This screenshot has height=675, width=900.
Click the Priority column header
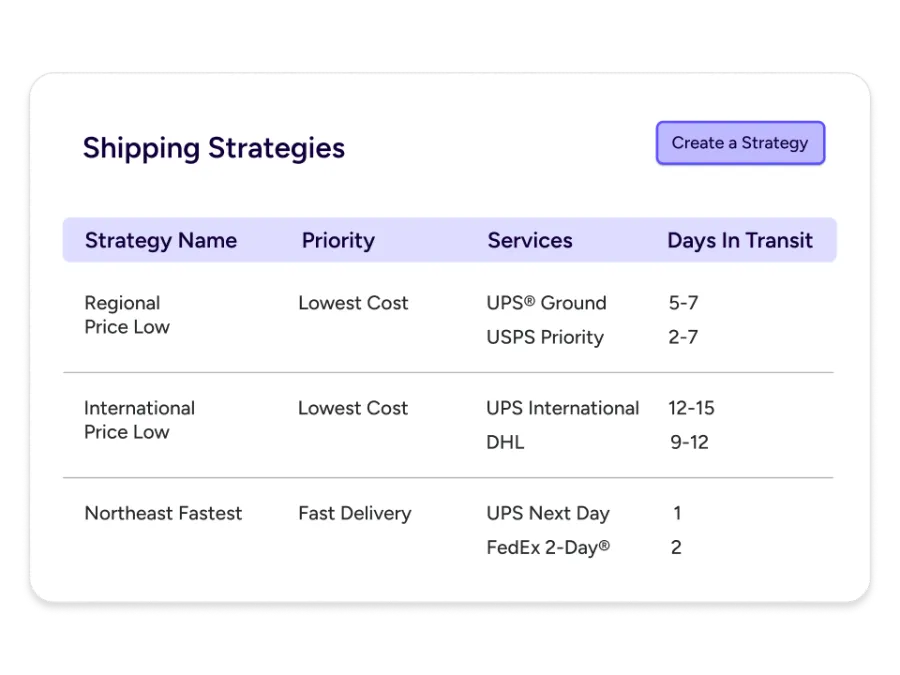tap(338, 240)
